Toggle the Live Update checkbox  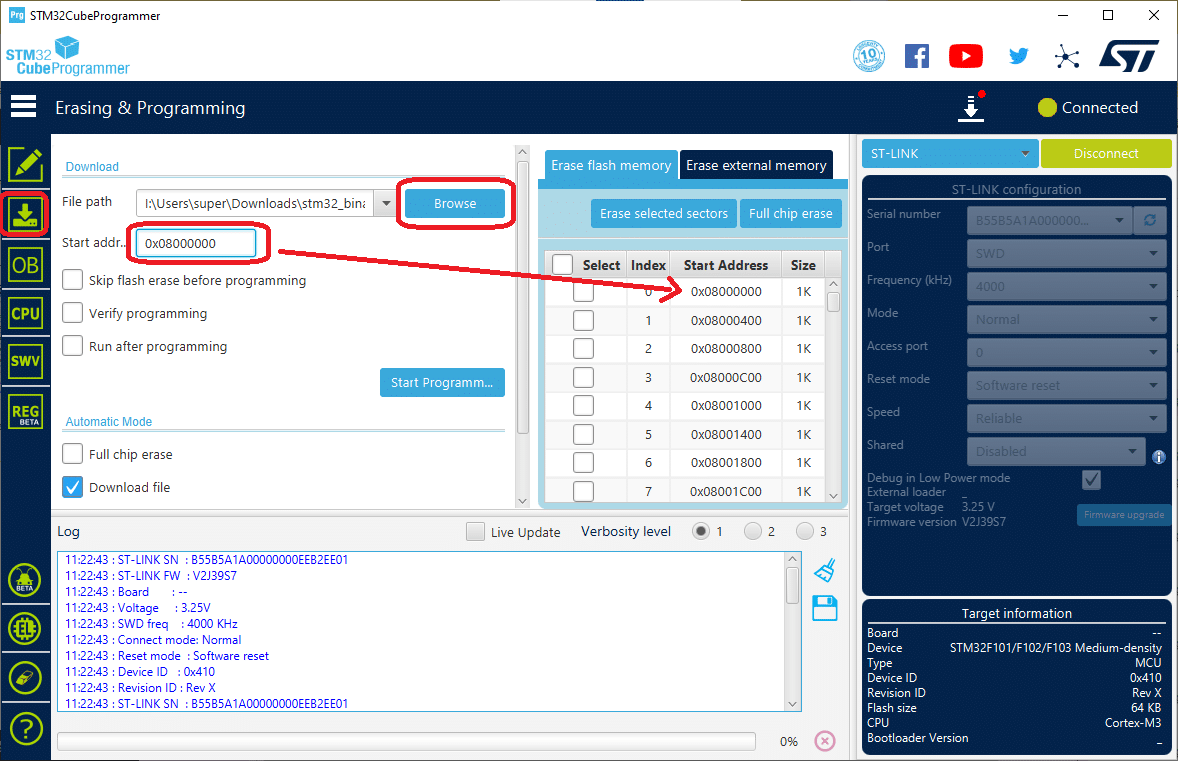[x=476, y=532]
